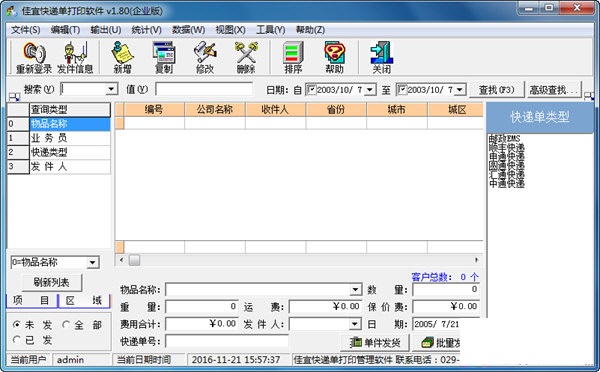Select 邮政EMS in express type list
600x372 pixels.
[504, 138]
